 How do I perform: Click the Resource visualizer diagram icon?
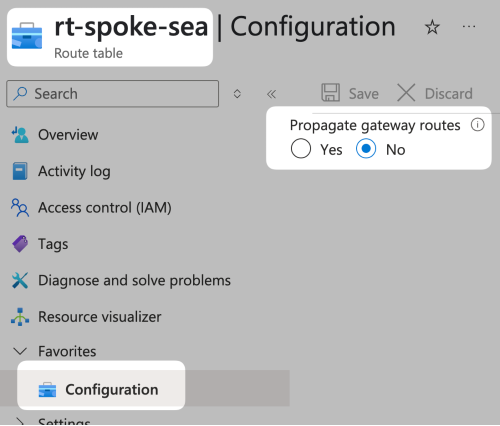coord(20,317)
